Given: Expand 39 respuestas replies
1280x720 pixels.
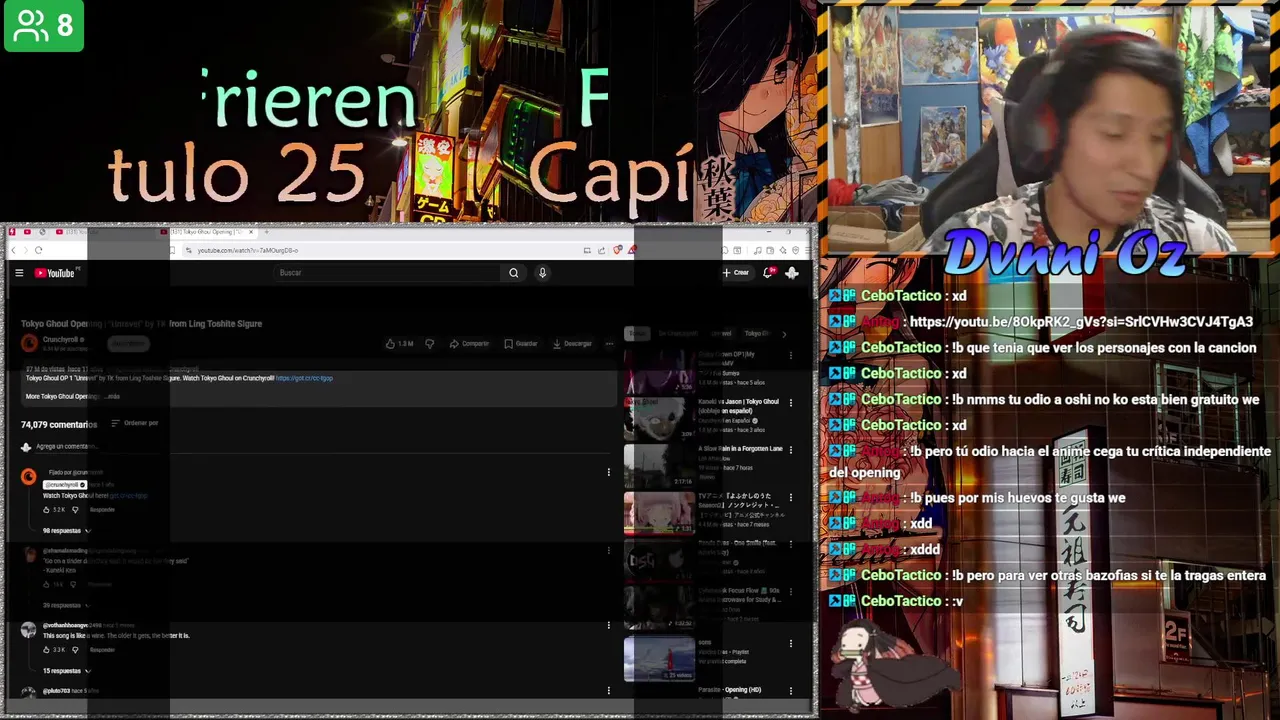Looking at the screenshot, I should click(66, 605).
